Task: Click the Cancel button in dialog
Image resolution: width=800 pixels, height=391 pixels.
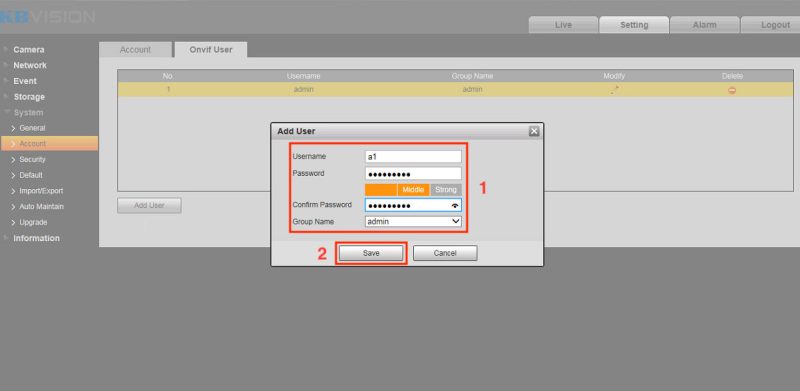Action: (445, 253)
